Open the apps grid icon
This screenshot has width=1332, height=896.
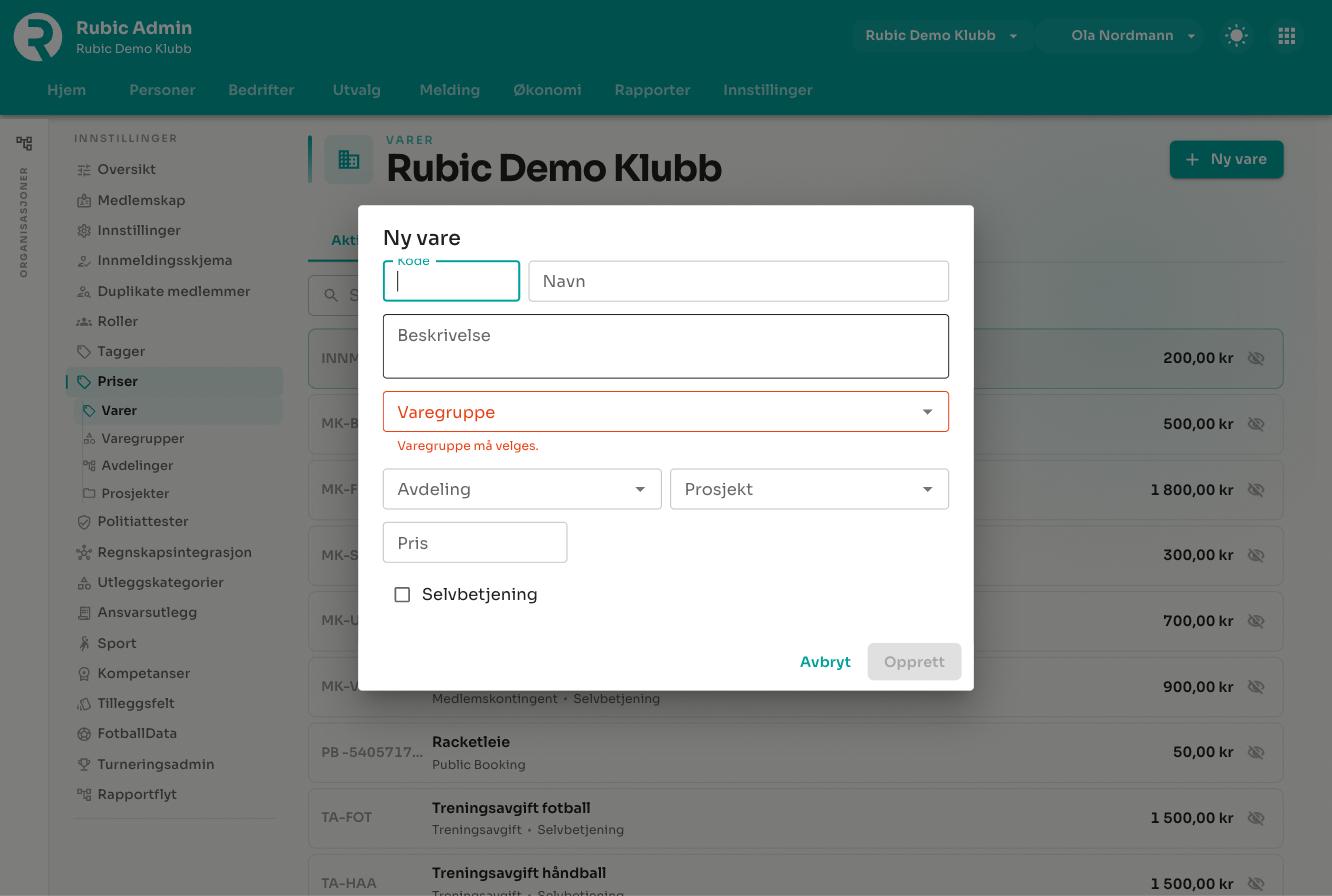(1287, 36)
